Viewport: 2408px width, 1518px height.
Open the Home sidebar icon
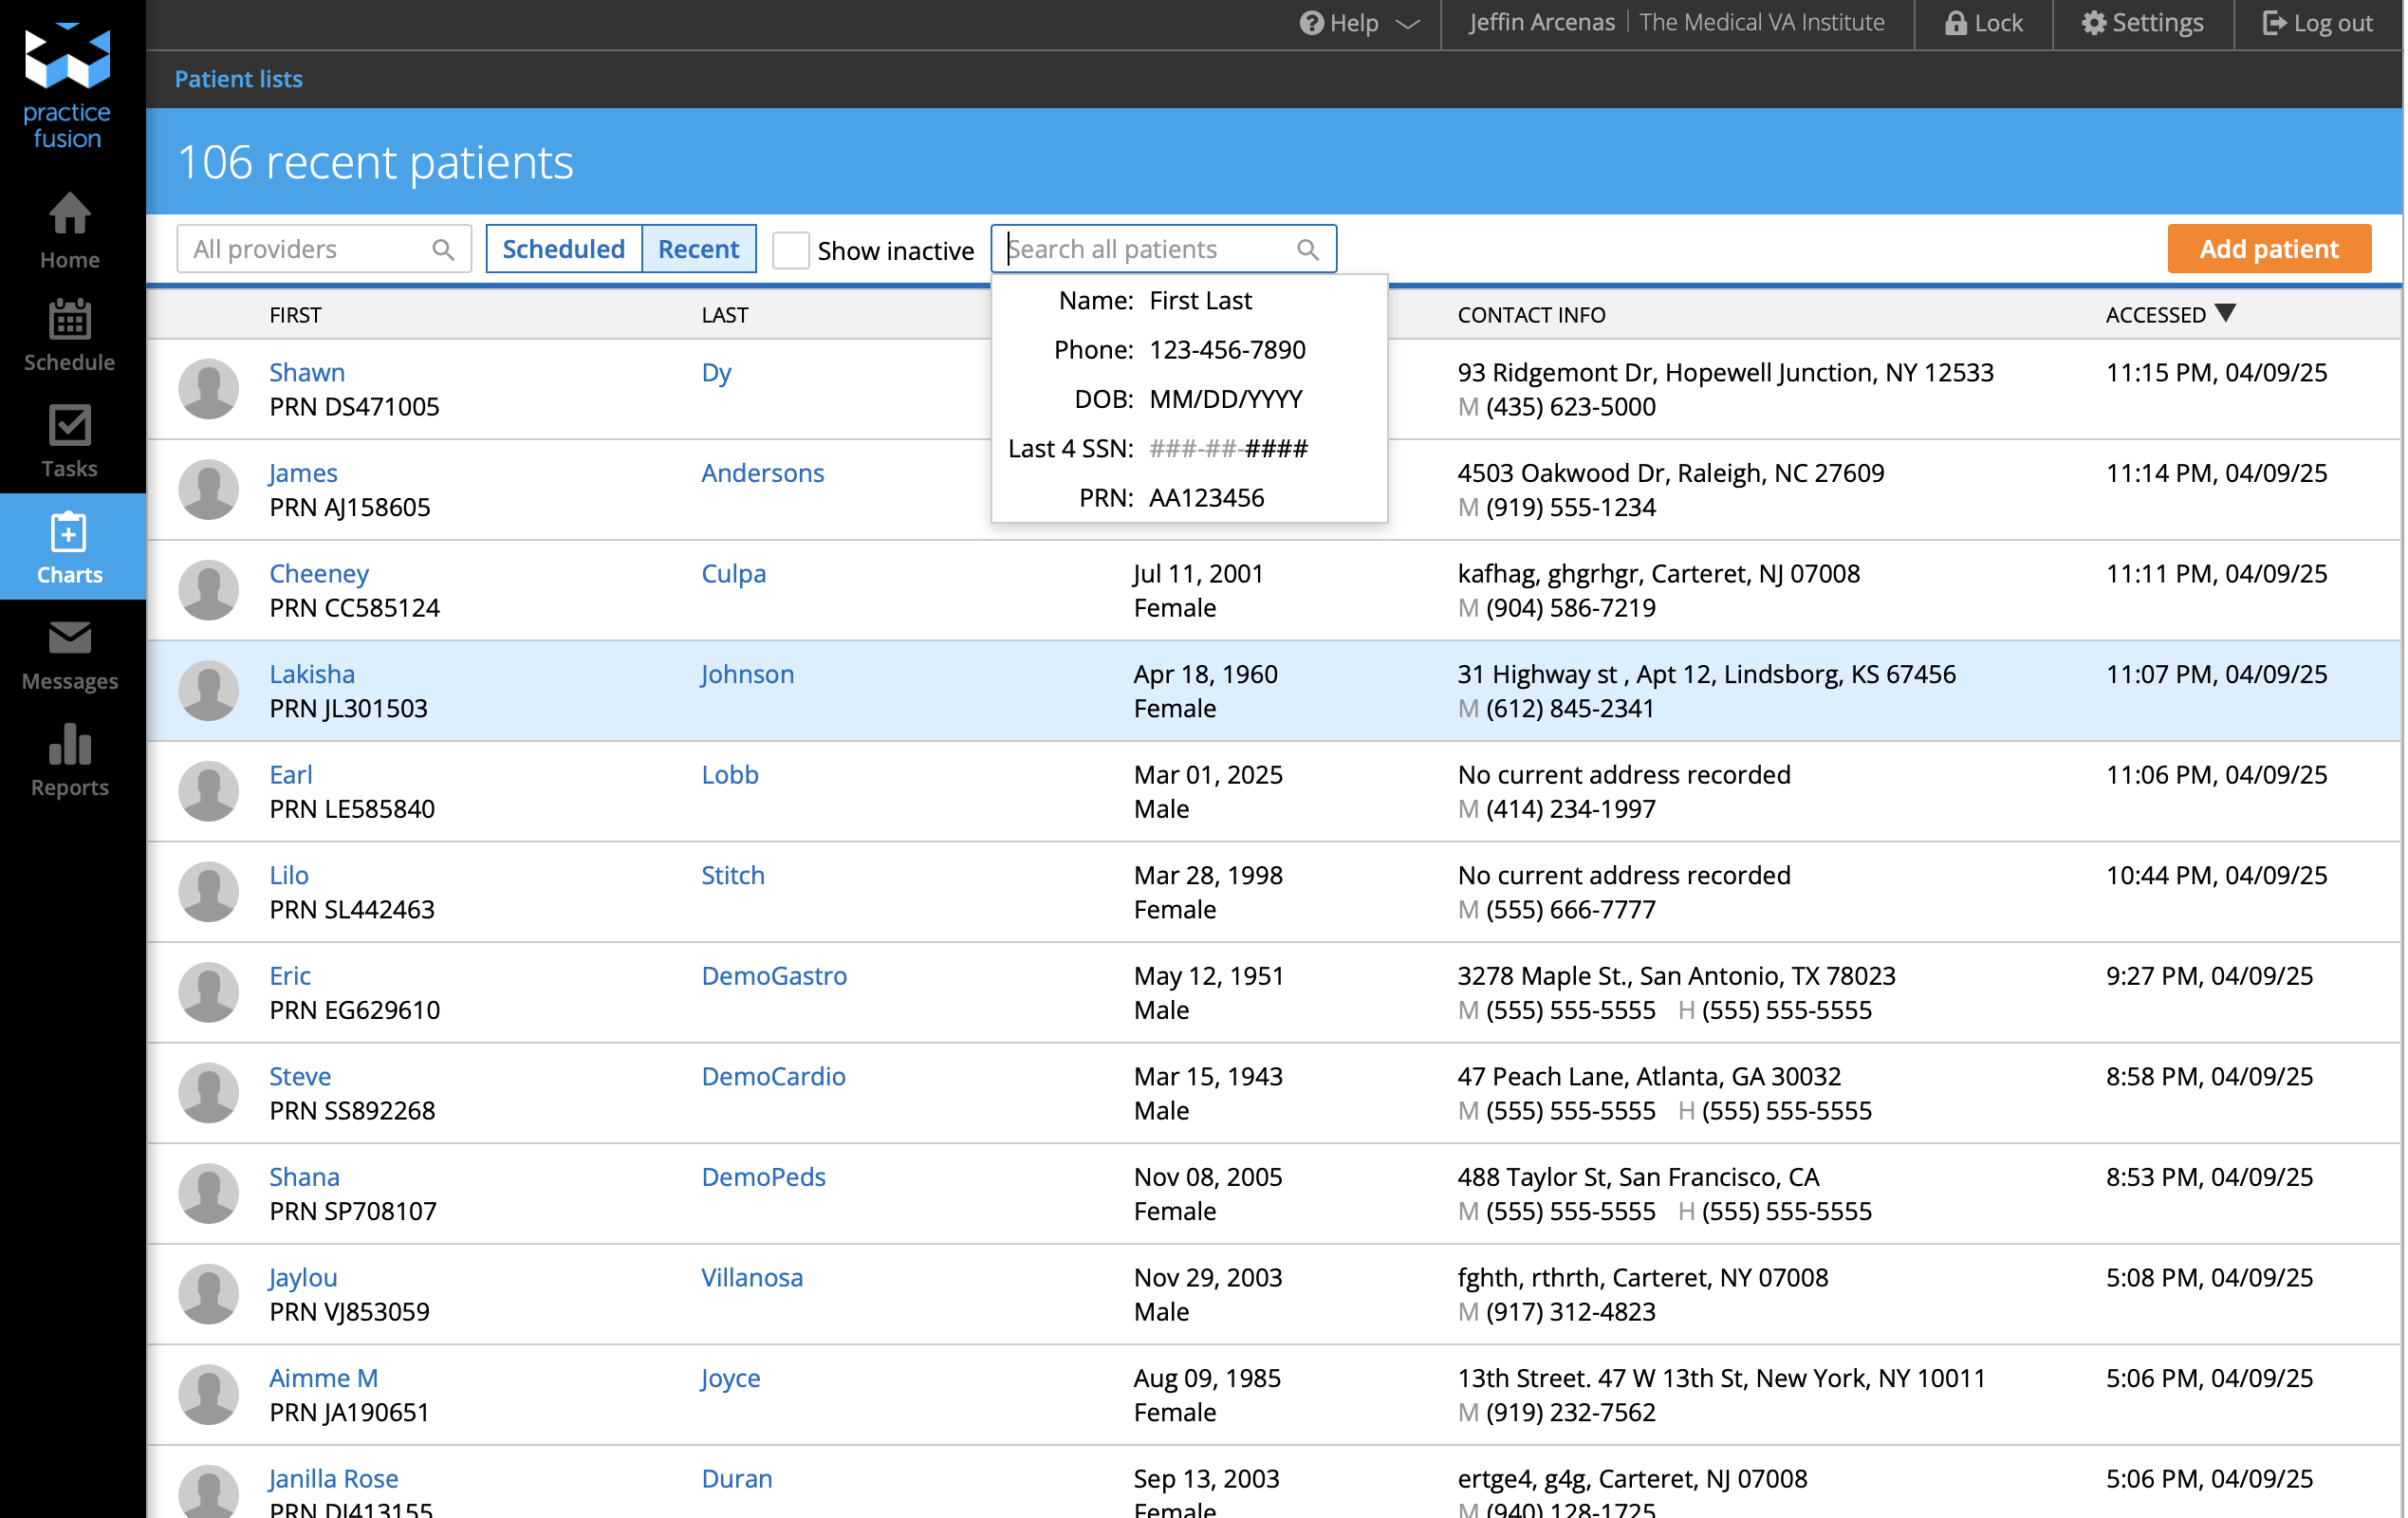coord(69,215)
